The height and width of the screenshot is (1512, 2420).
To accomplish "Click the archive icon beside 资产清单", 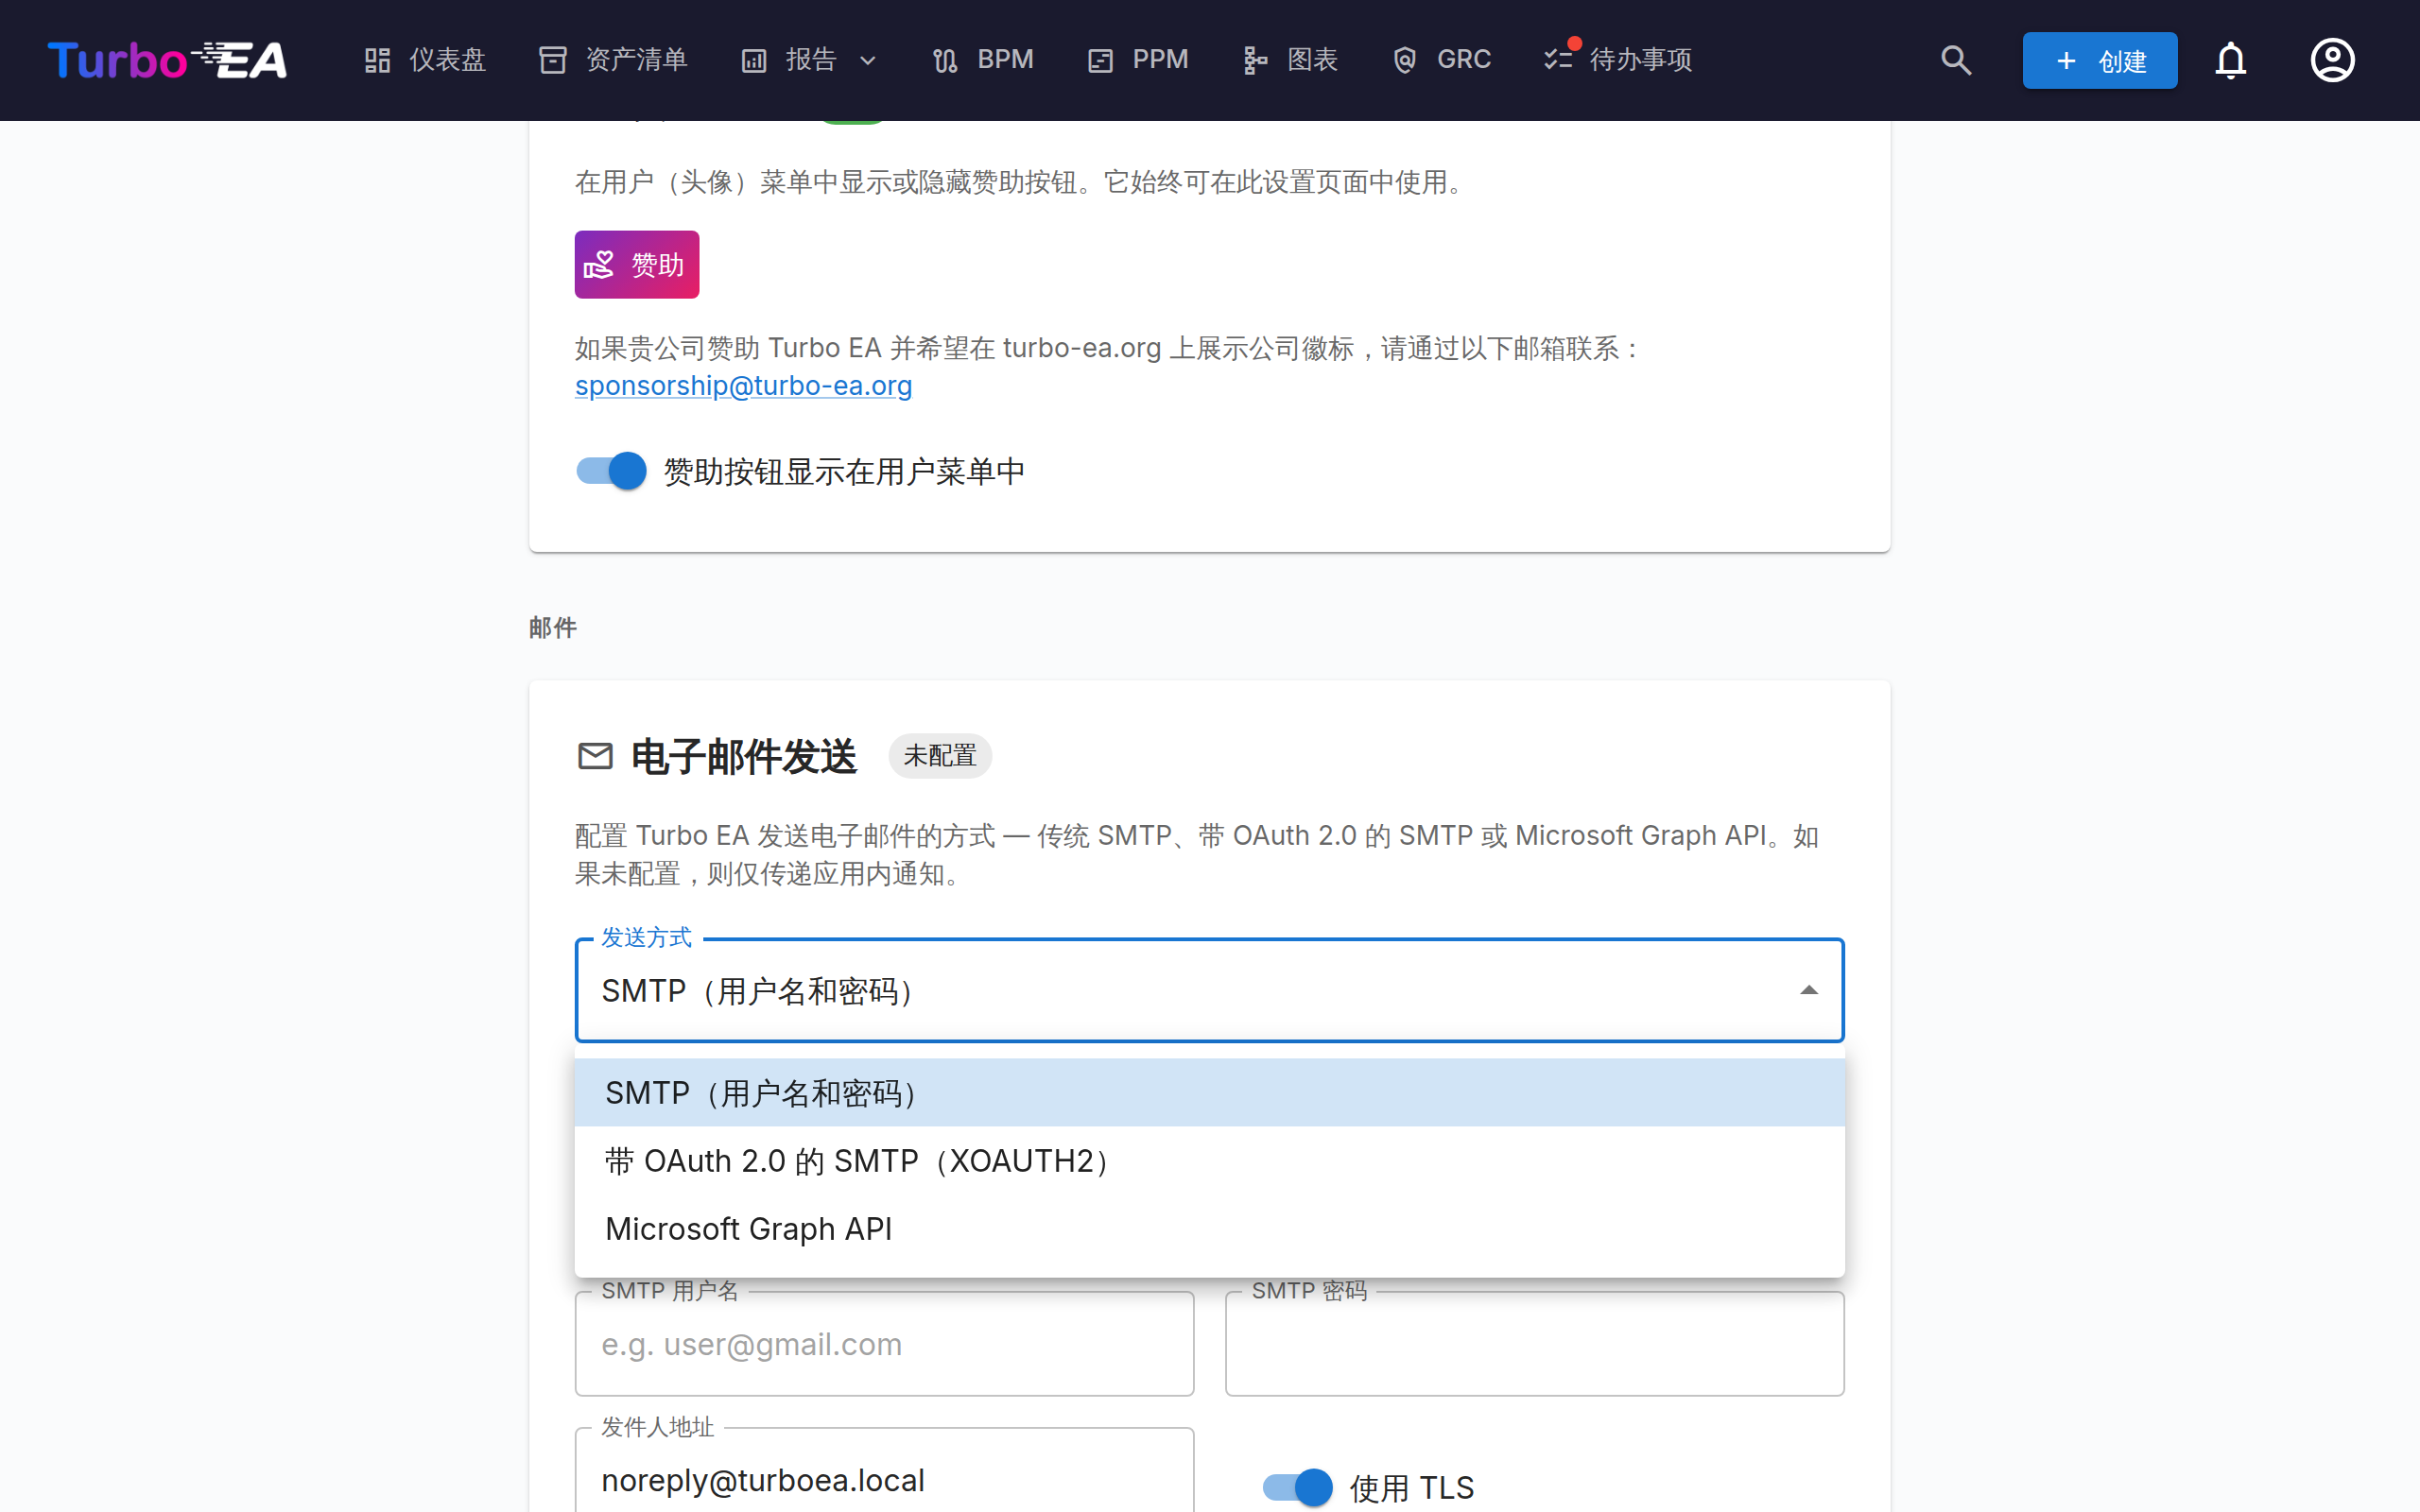I will coord(553,60).
